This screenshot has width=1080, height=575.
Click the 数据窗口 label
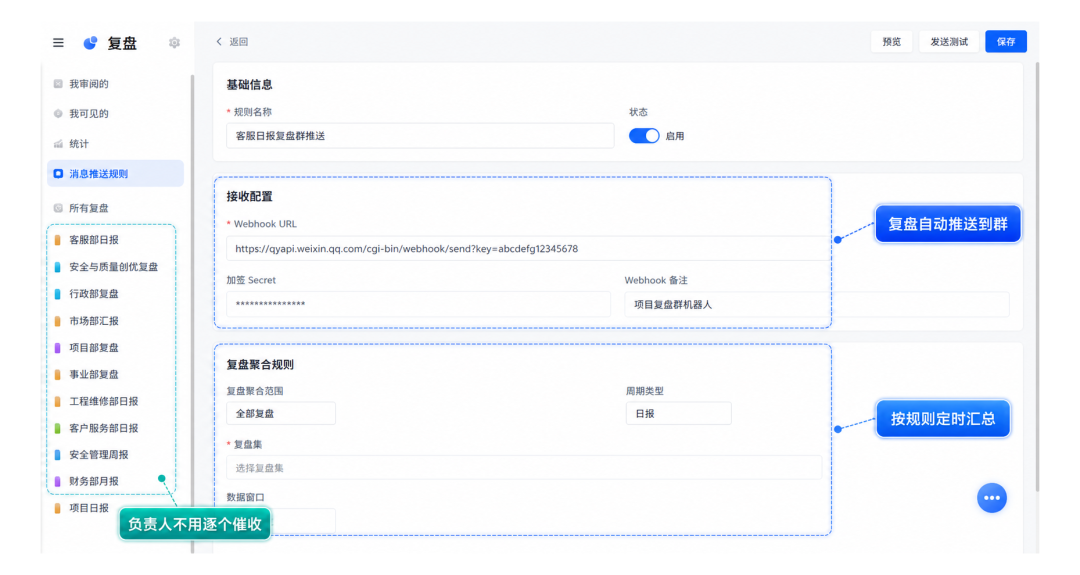[246, 497]
